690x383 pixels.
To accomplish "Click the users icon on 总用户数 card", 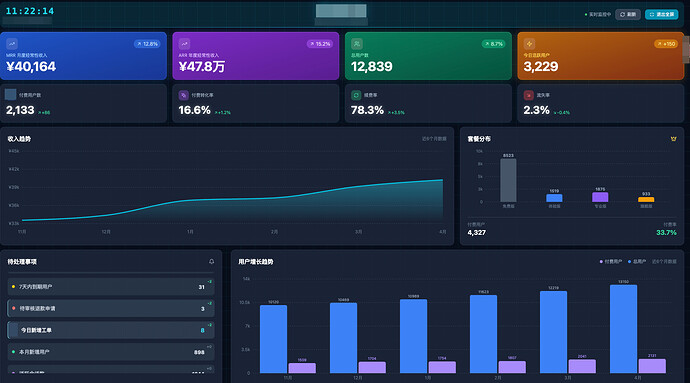I will 357,44.
